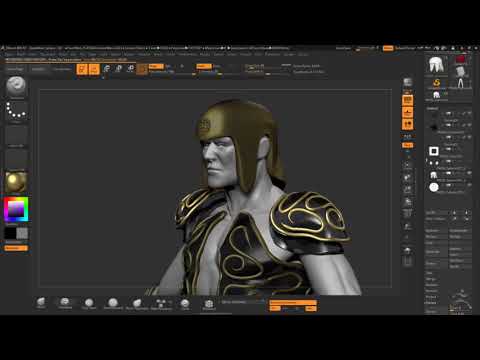Expand the Project section in Subtool panel
Viewport: 480px width, 360px height.
[x=431, y=297]
